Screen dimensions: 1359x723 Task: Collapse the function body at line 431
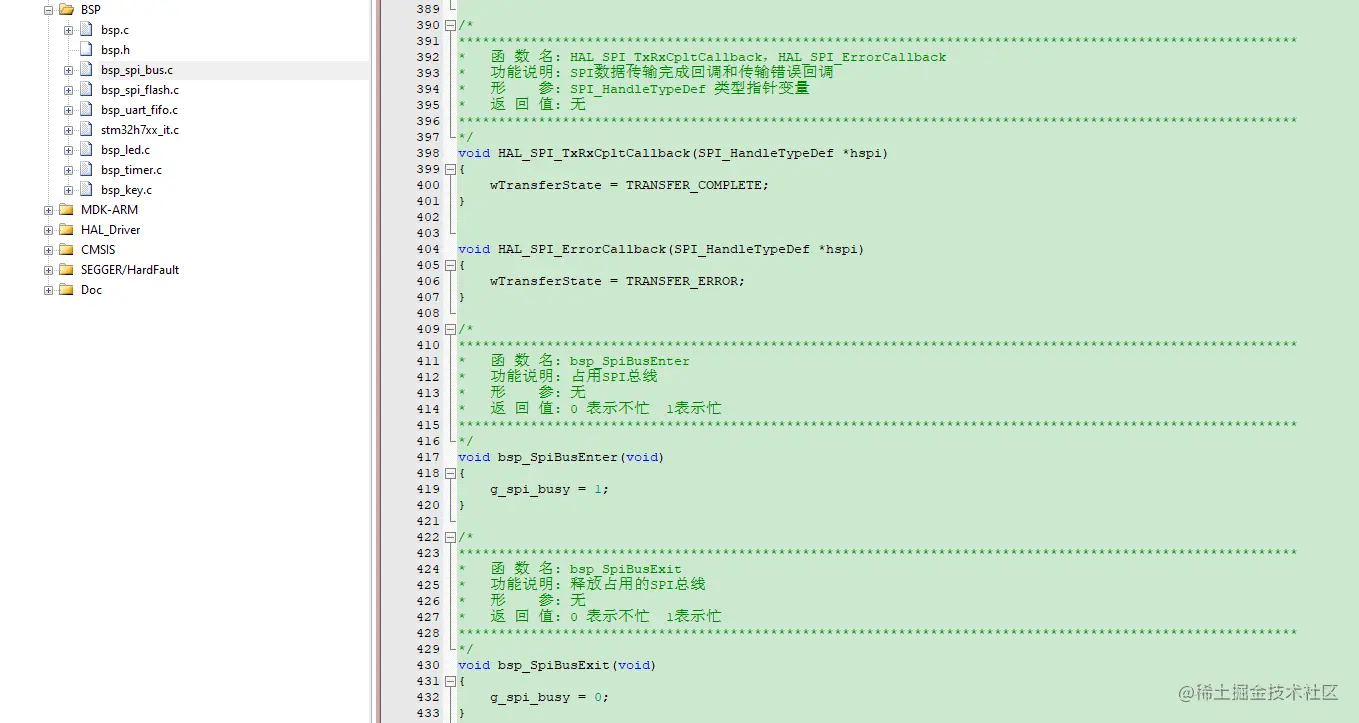450,681
